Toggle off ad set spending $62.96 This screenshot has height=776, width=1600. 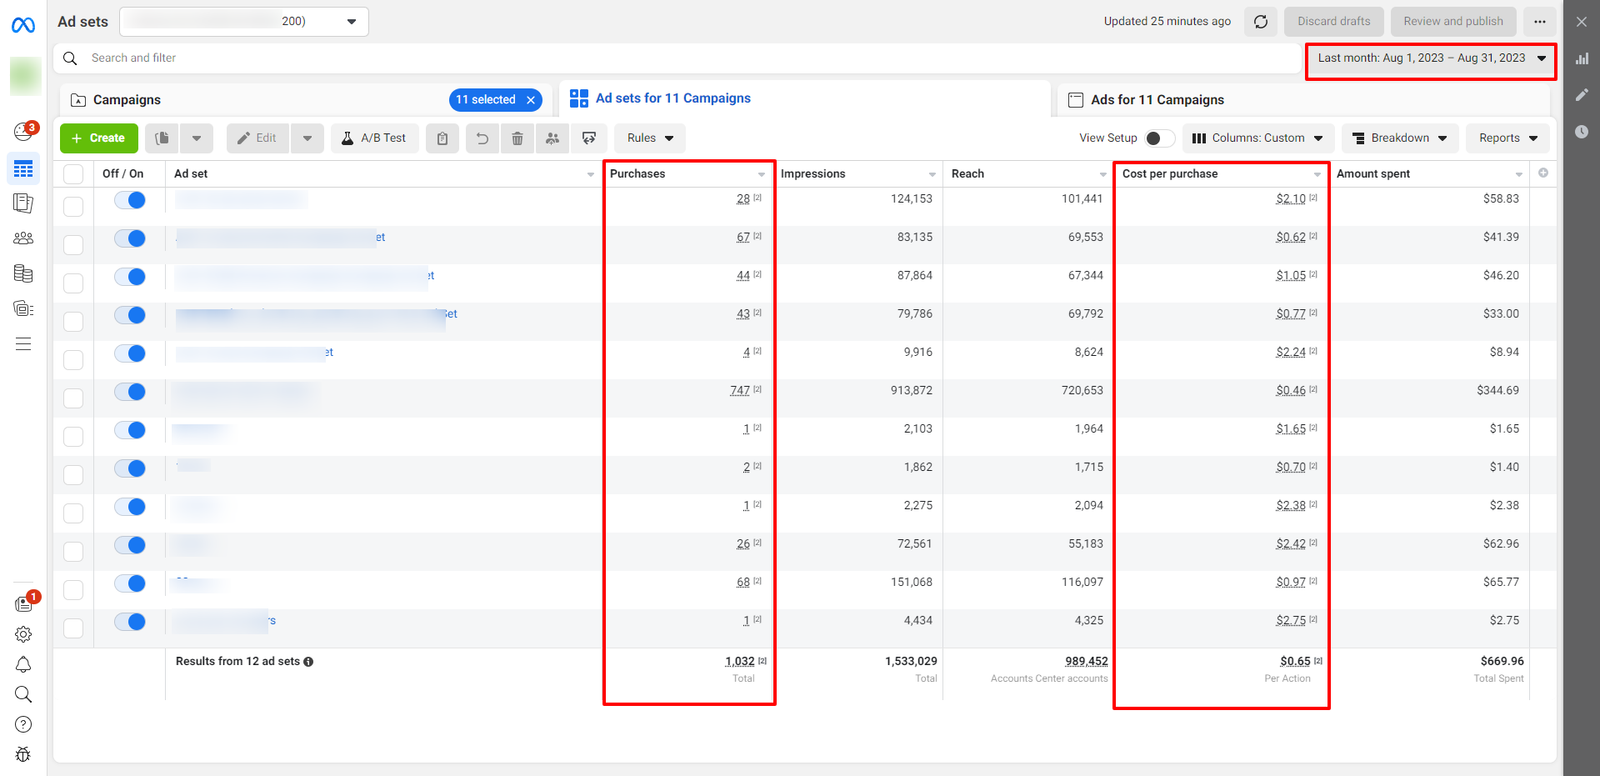pos(130,545)
